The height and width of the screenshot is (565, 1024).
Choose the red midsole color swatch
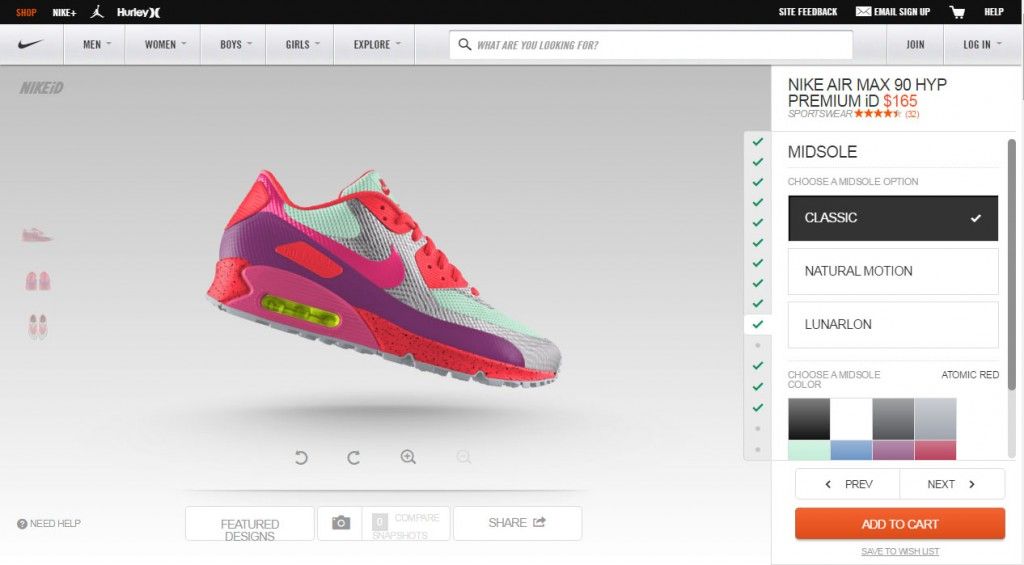[x=935, y=450]
